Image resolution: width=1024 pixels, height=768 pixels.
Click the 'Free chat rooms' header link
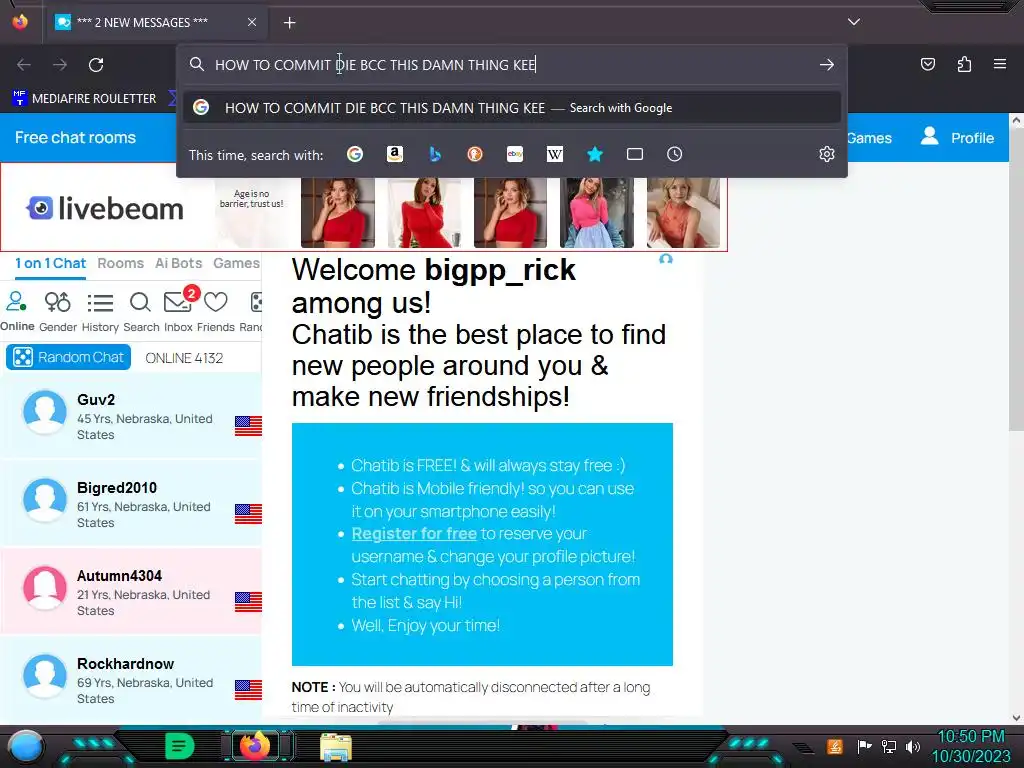75,138
